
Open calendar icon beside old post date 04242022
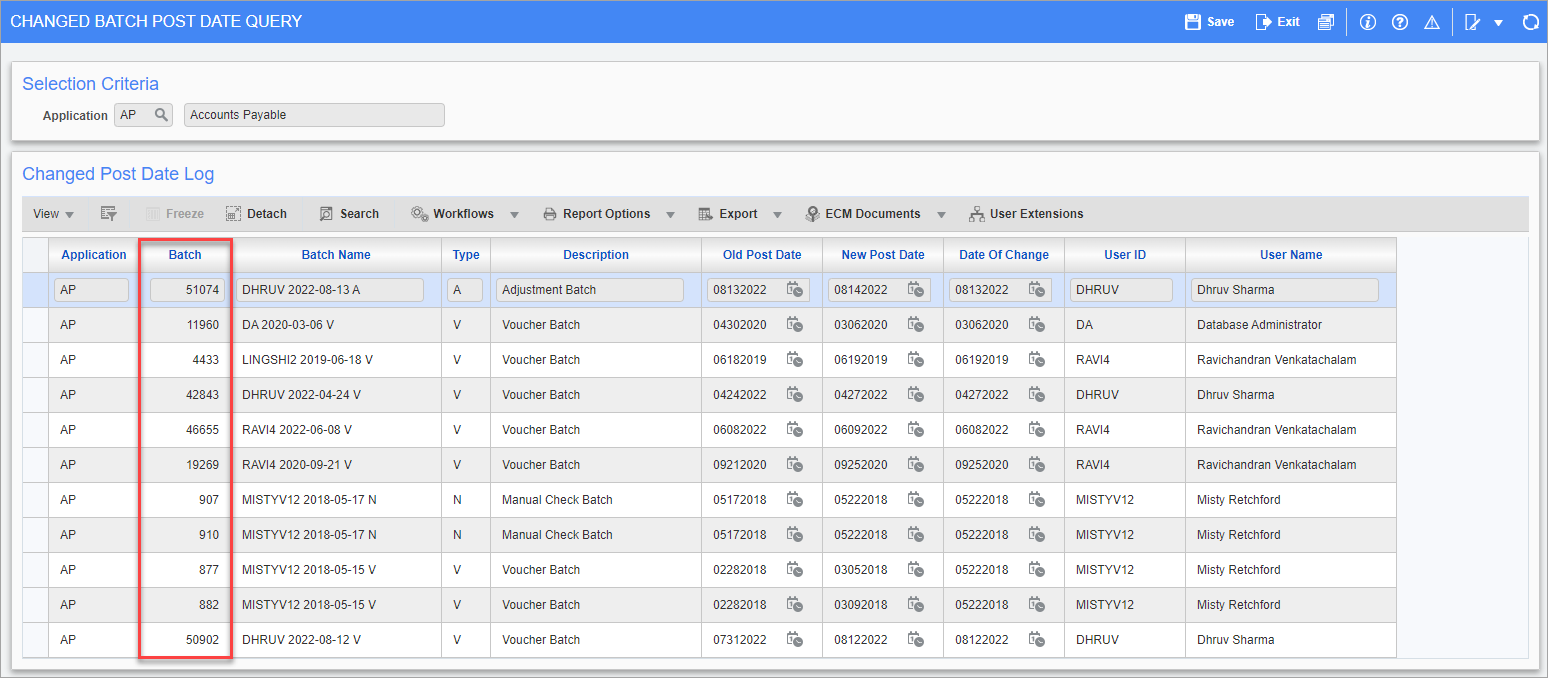tap(795, 395)
